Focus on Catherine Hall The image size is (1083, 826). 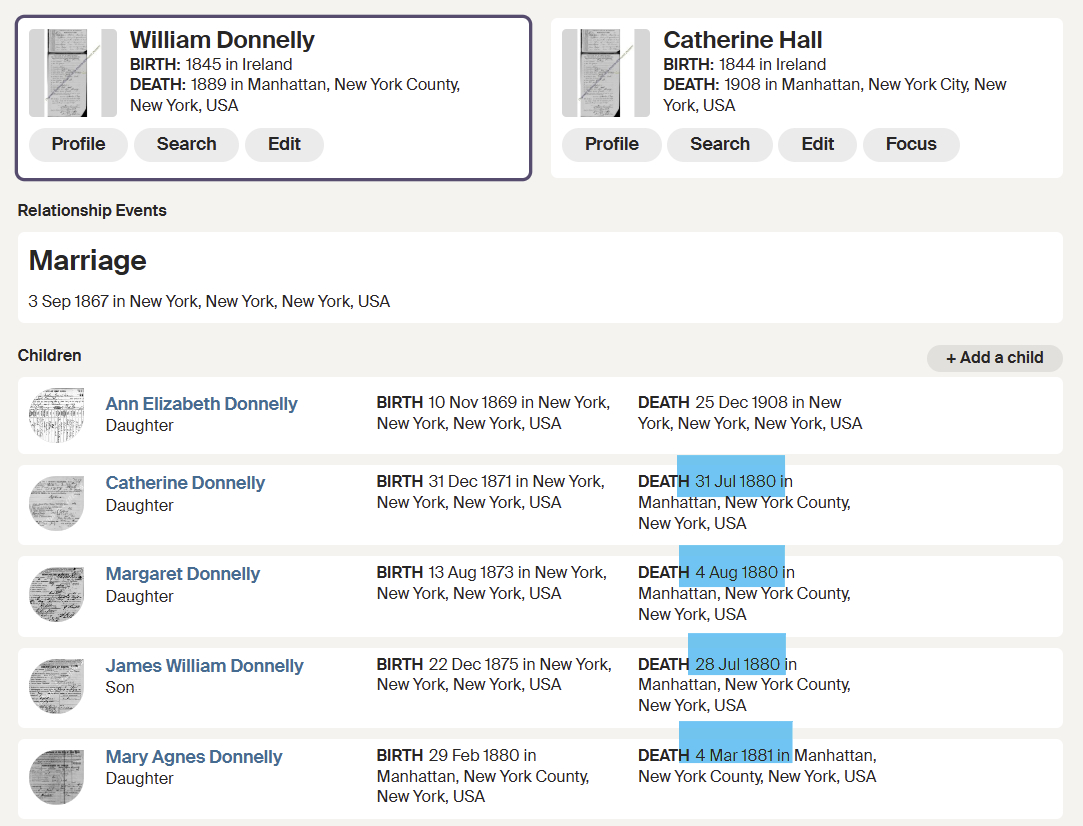[x=910, y=144]
